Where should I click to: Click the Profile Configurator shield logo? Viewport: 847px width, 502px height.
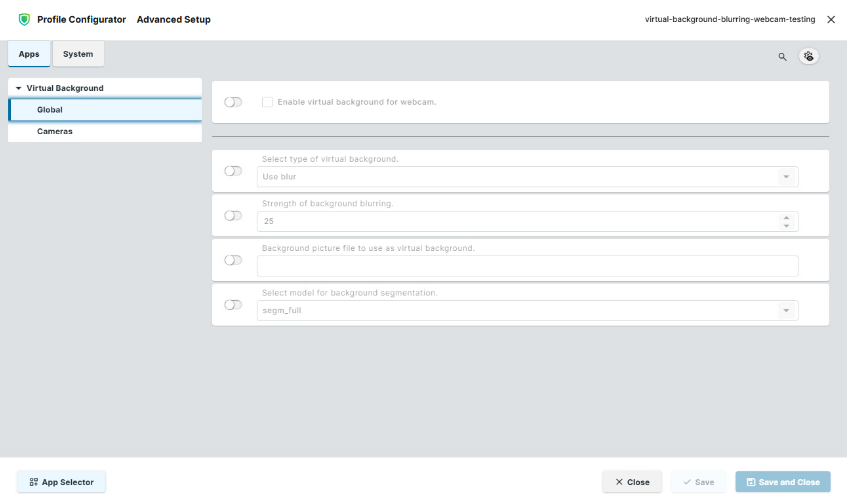[24, 20]
